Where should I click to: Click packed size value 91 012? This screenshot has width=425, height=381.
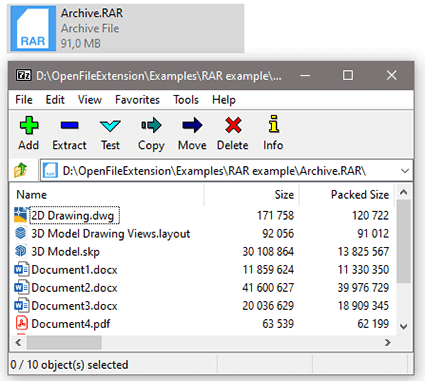point(373,234)
